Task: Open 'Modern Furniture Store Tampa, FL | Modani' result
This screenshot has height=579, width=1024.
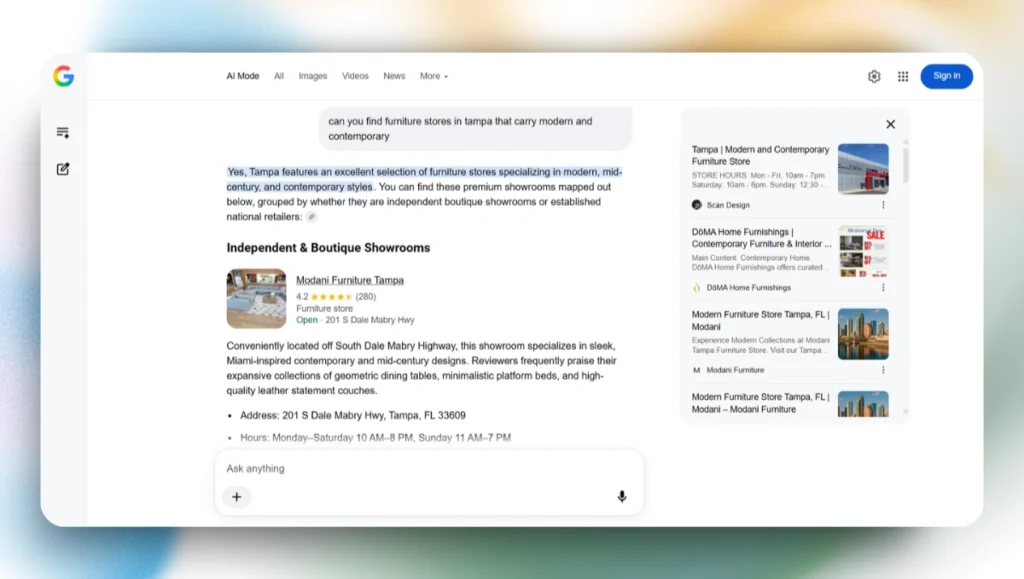Action: coord(760,321)
